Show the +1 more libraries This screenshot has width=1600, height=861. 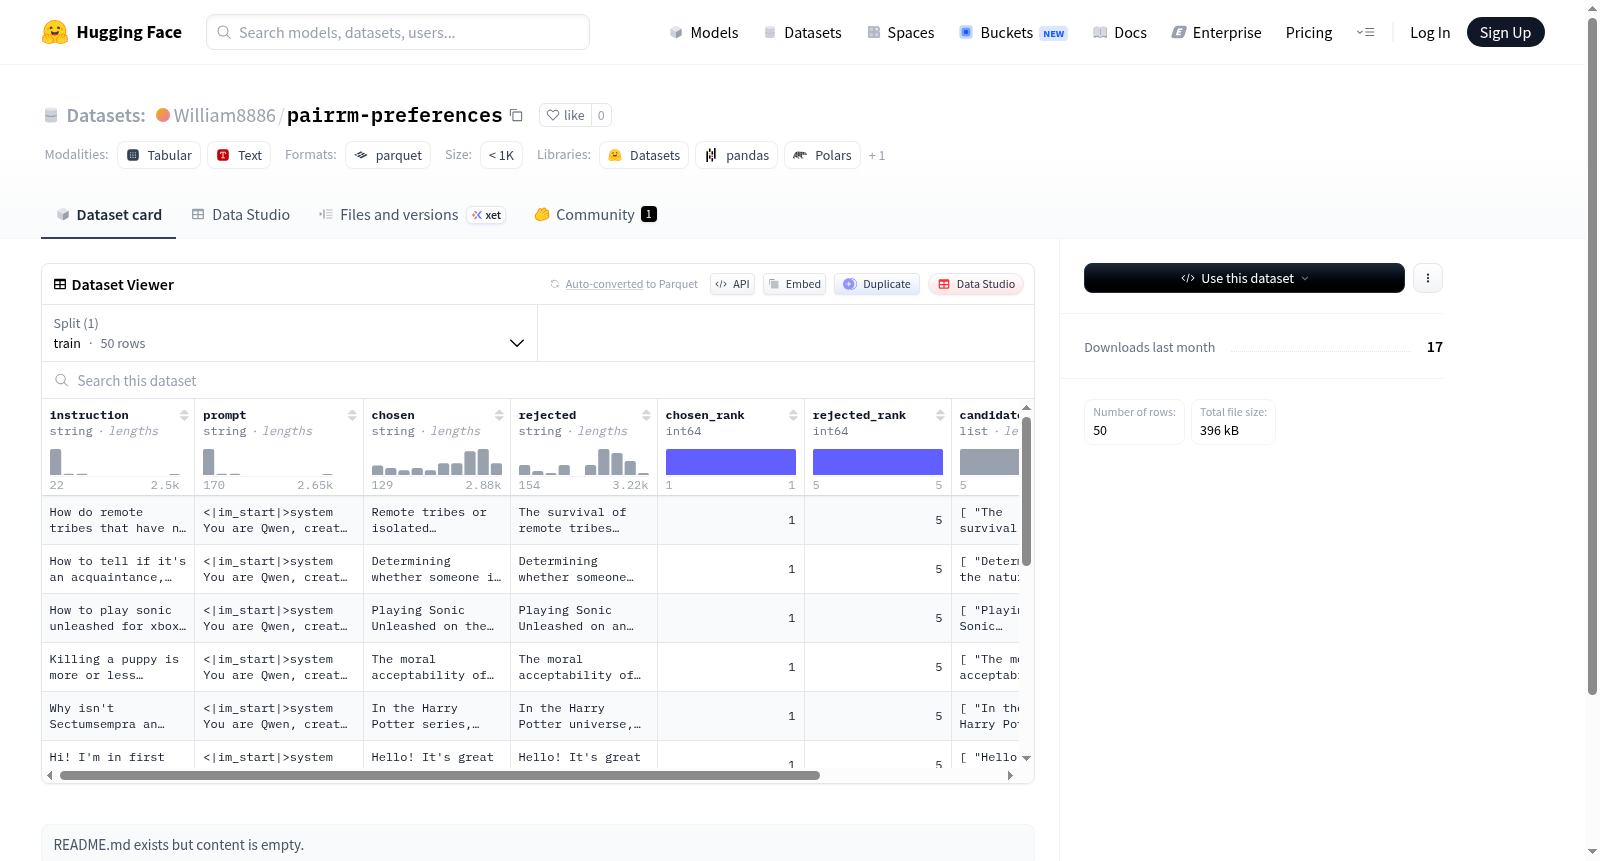[x=877, y=155]
